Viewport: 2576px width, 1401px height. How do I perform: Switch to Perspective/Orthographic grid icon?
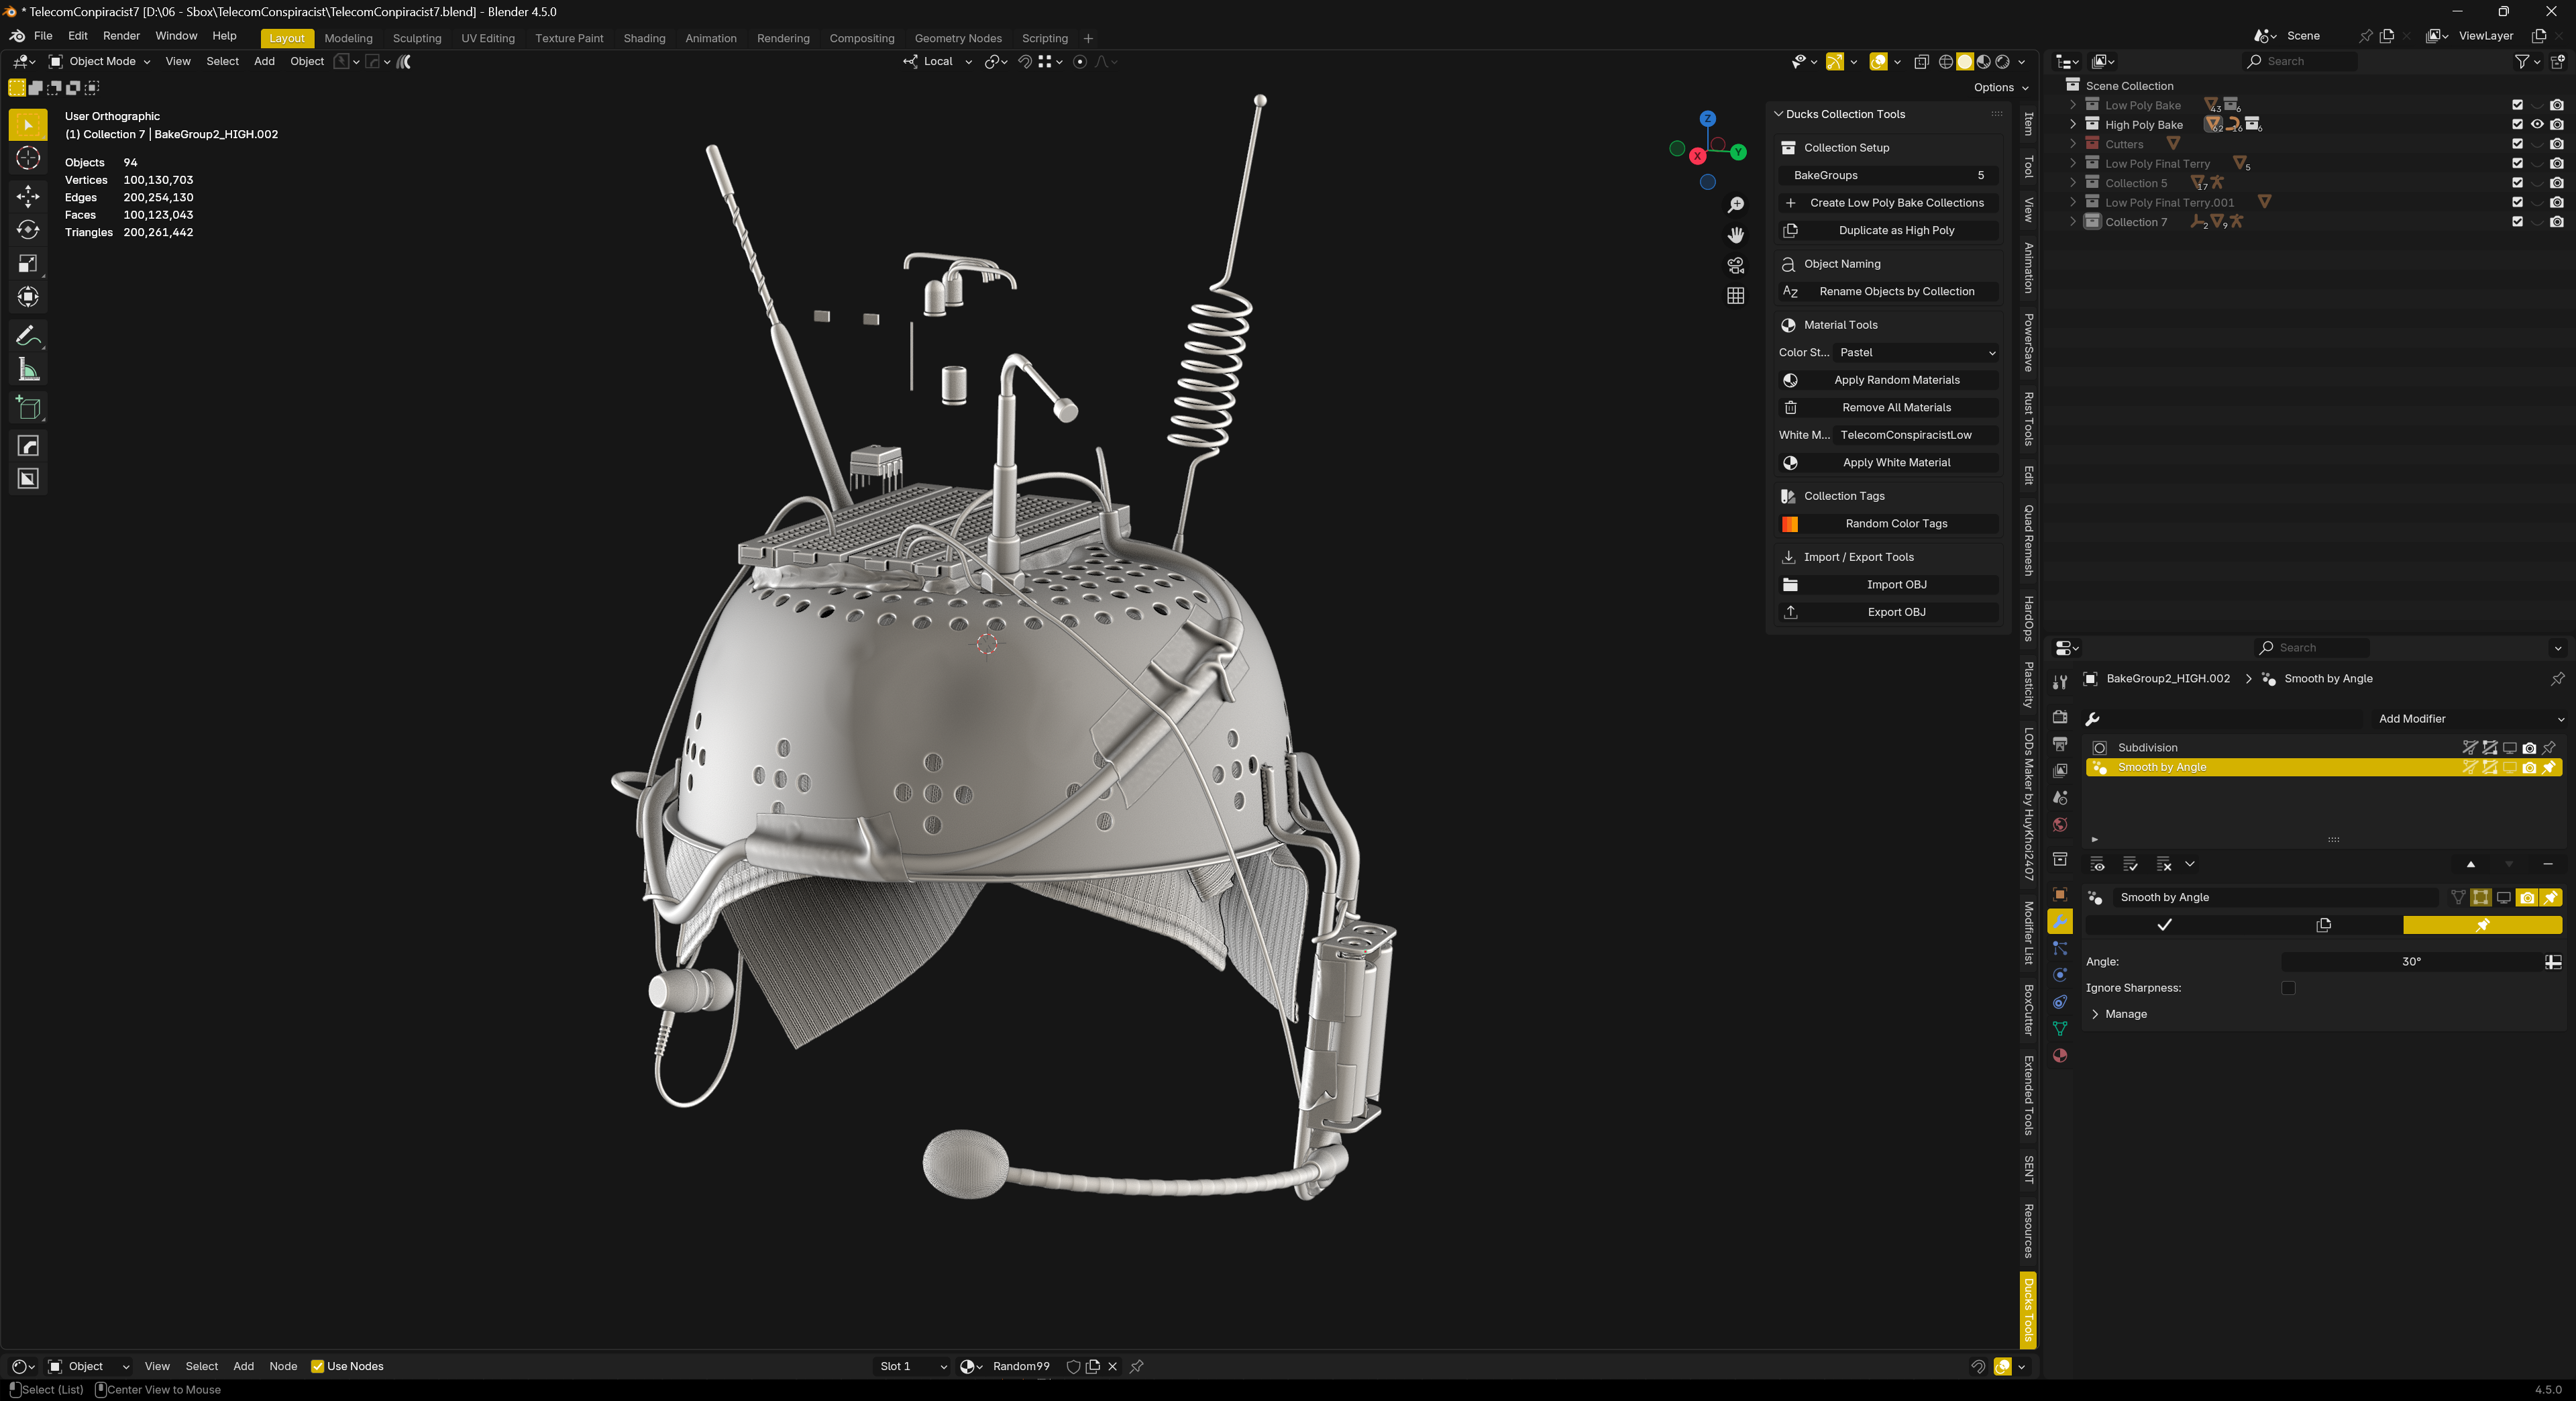[1736, 296]
